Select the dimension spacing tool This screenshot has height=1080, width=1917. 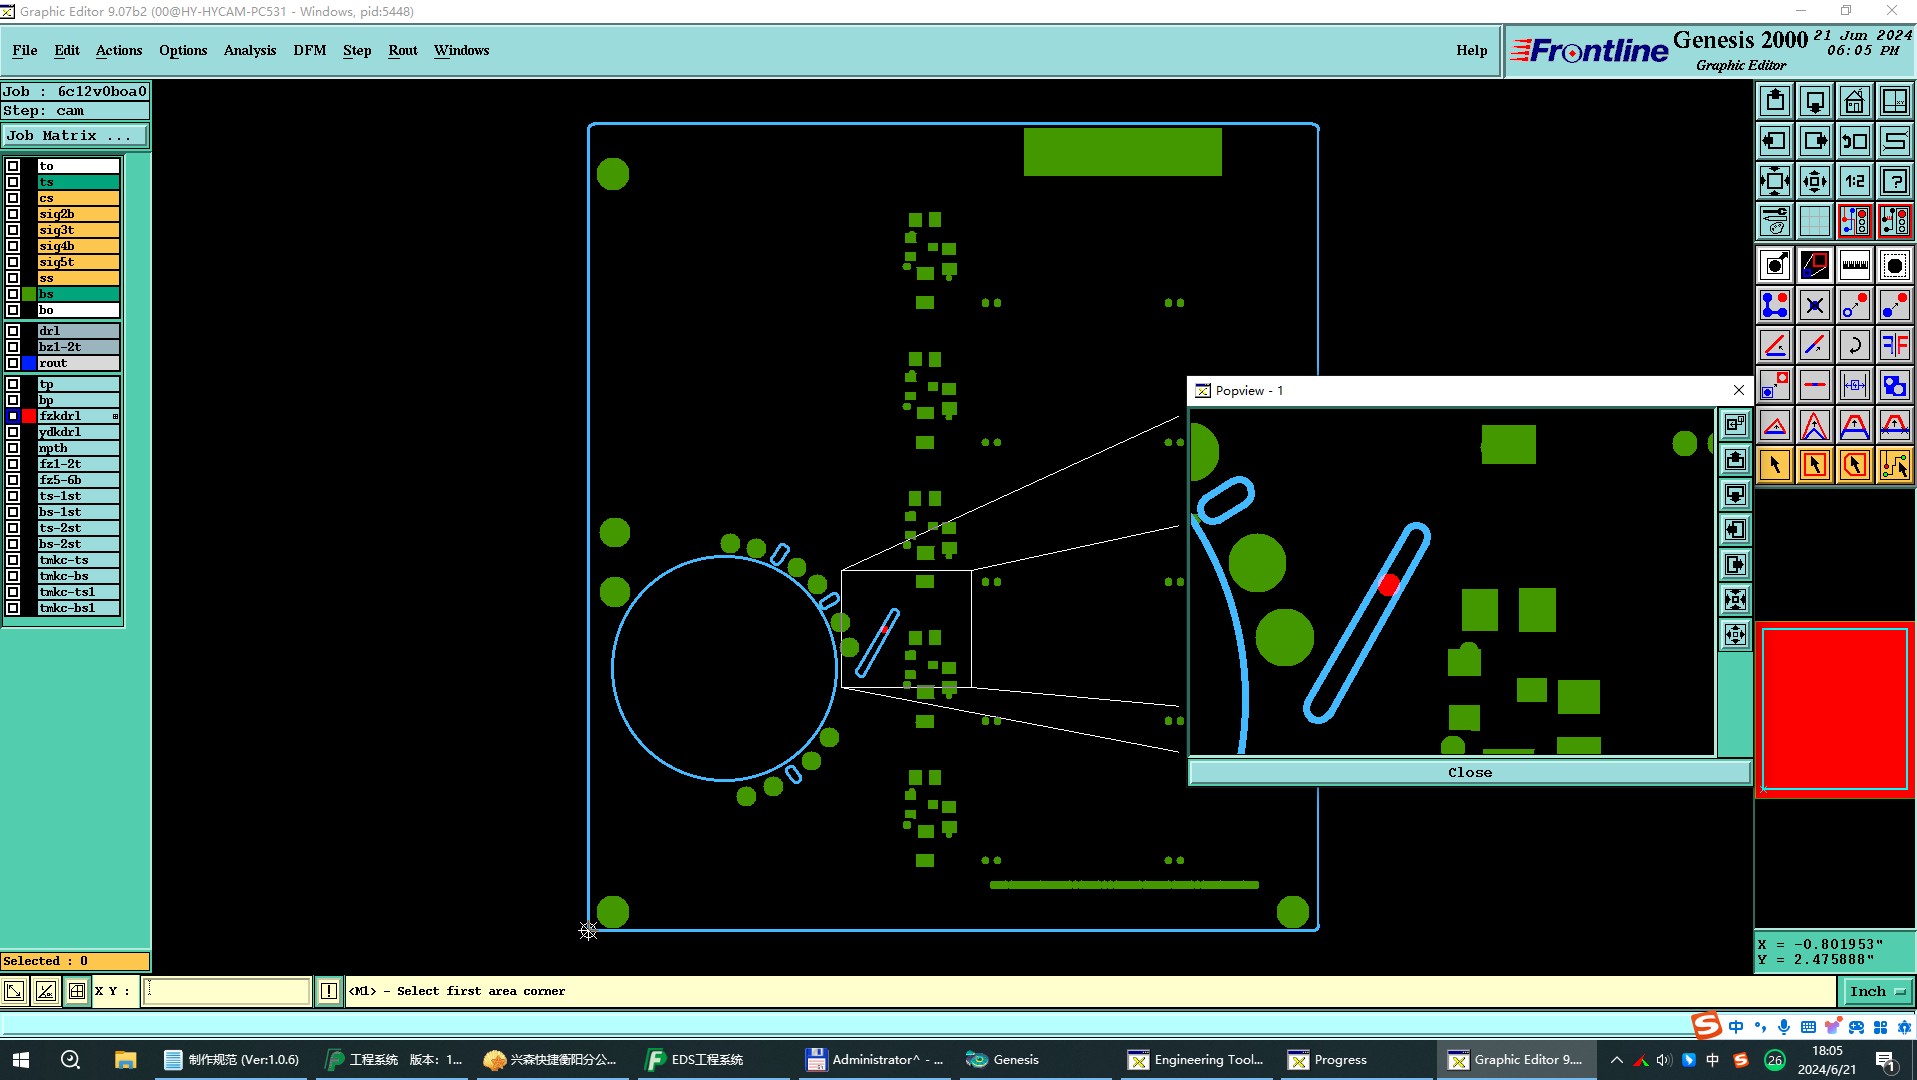pyautogui.click(x=1854, y=385)
